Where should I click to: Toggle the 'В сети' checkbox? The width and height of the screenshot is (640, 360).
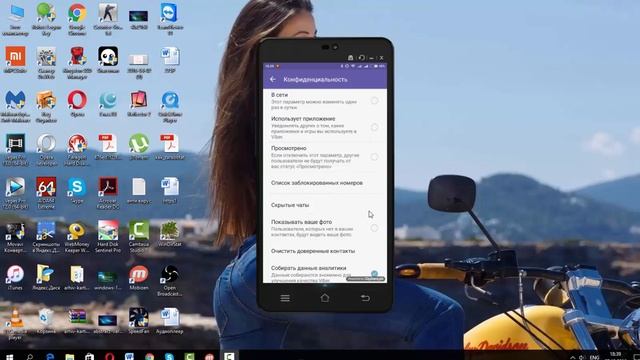[x=374, y=100]
